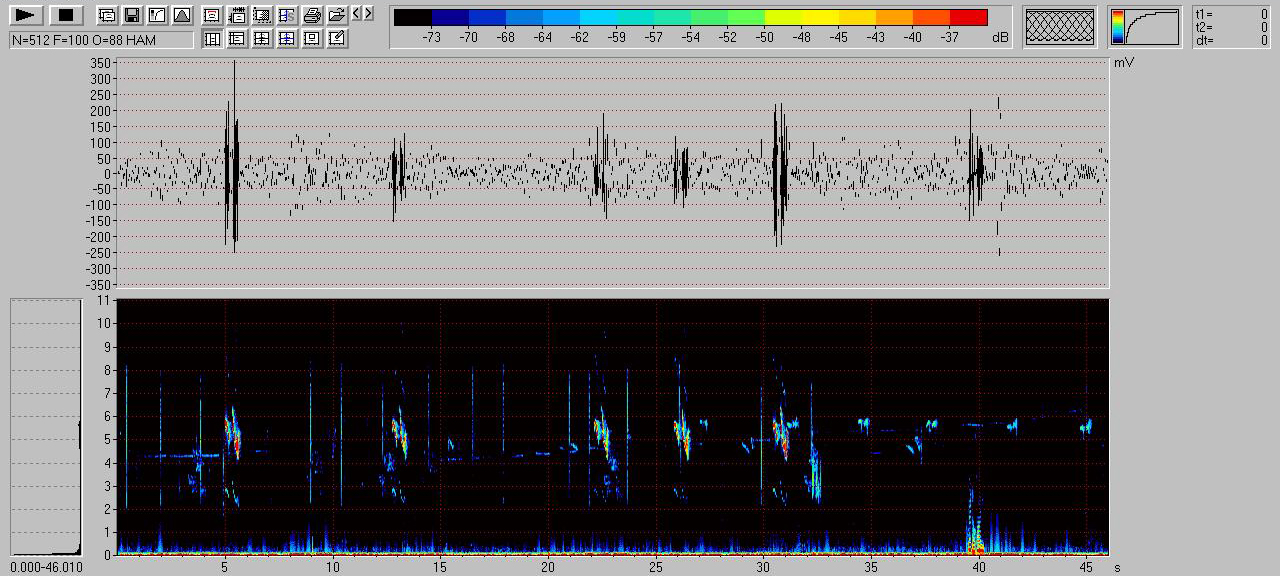Toggle the blue crosshair cursor mode button
Image resolution: width=1280 pixels, height=576 pixels.
pos(287,39)
